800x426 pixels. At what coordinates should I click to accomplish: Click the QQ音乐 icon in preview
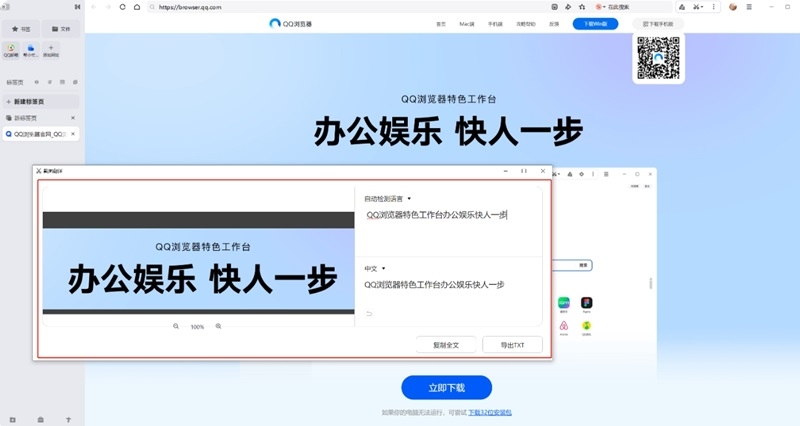click(x=587, y=325)
